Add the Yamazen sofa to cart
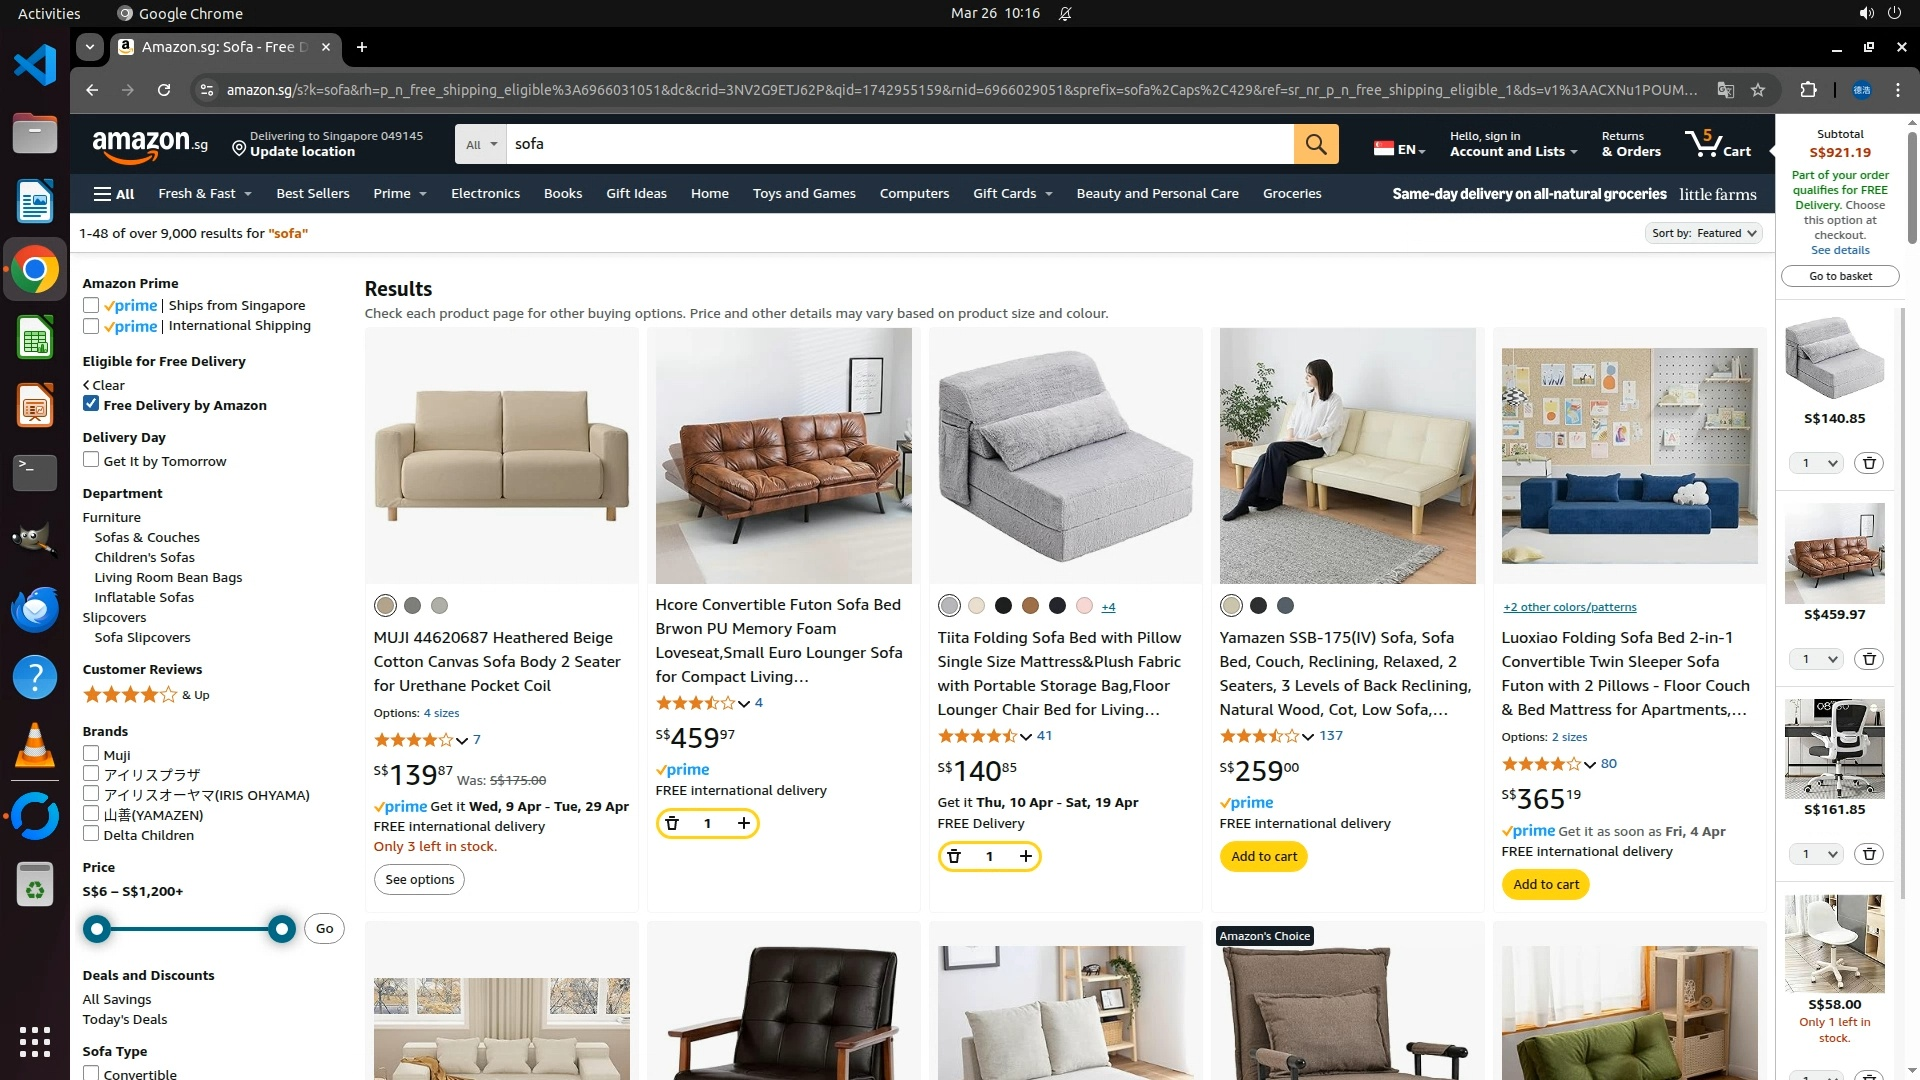 [x=1264, y=856]
